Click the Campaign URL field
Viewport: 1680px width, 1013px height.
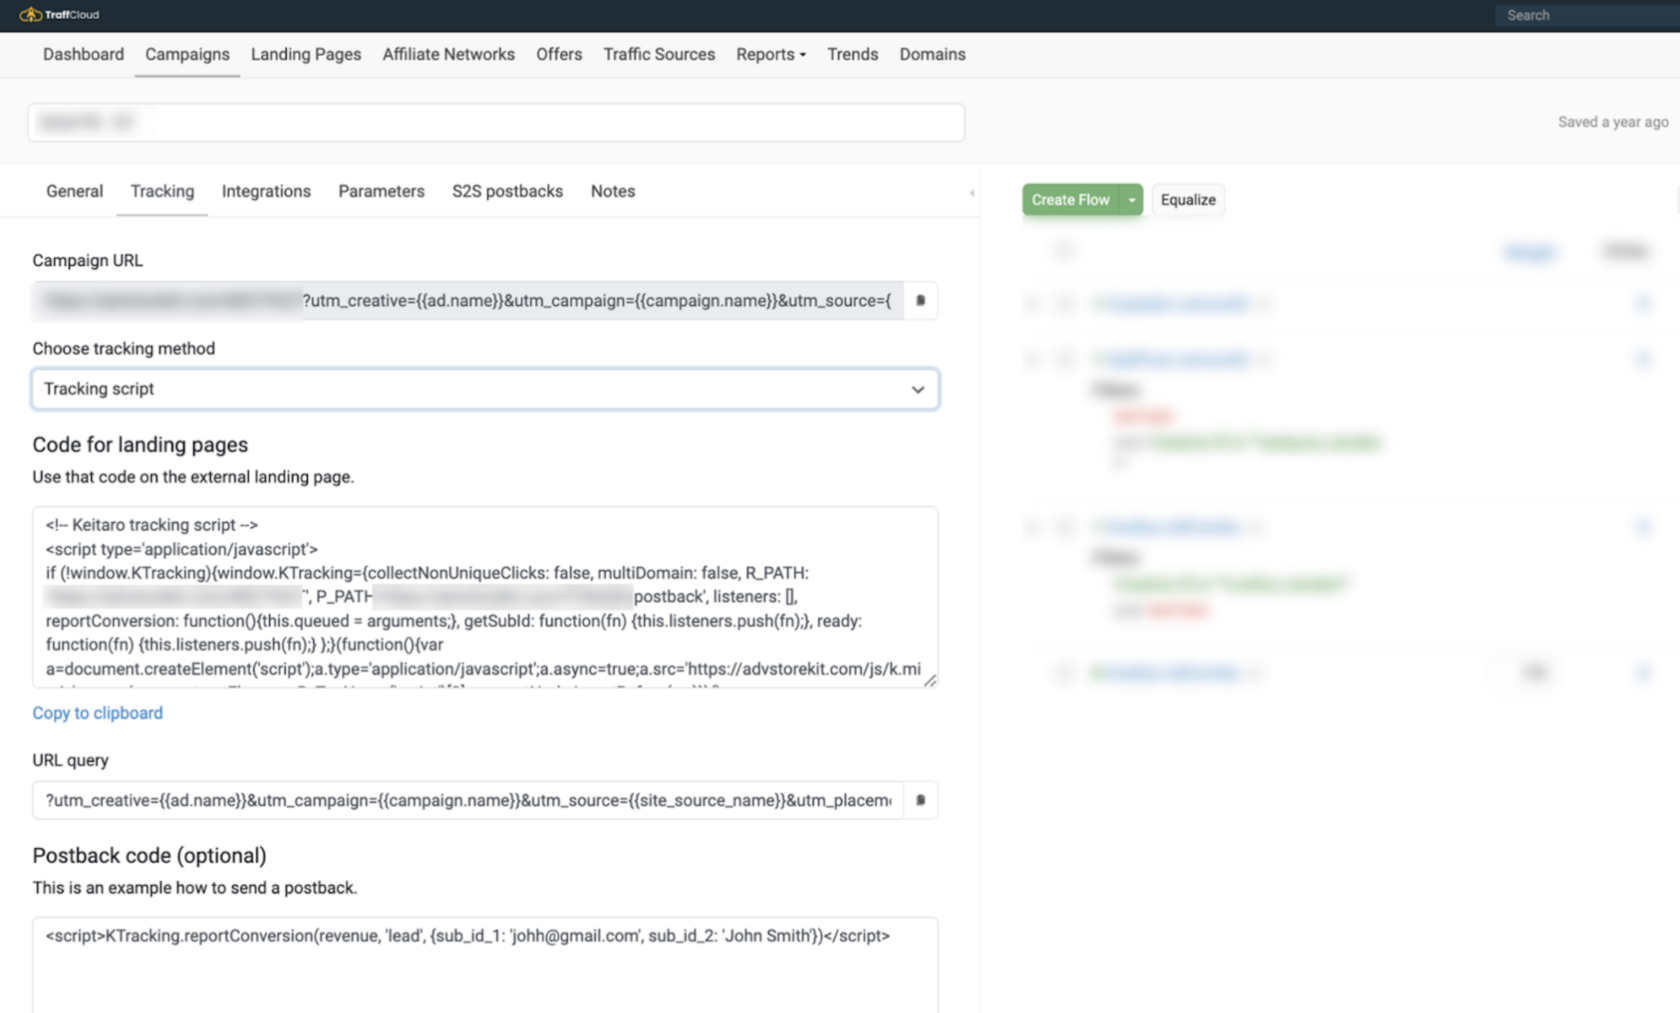pyautogui.click(x=468, y=300)
